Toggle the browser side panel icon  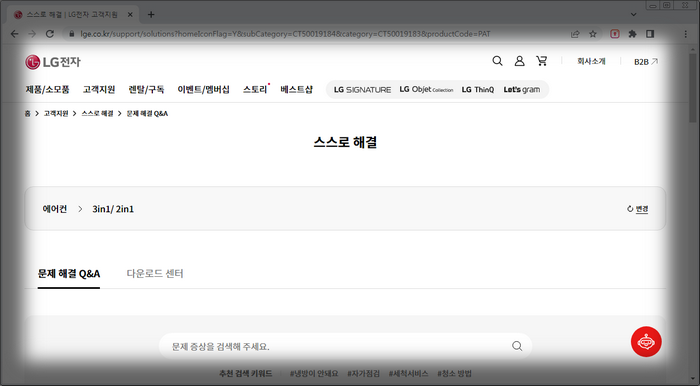click(x=650, y=34)
